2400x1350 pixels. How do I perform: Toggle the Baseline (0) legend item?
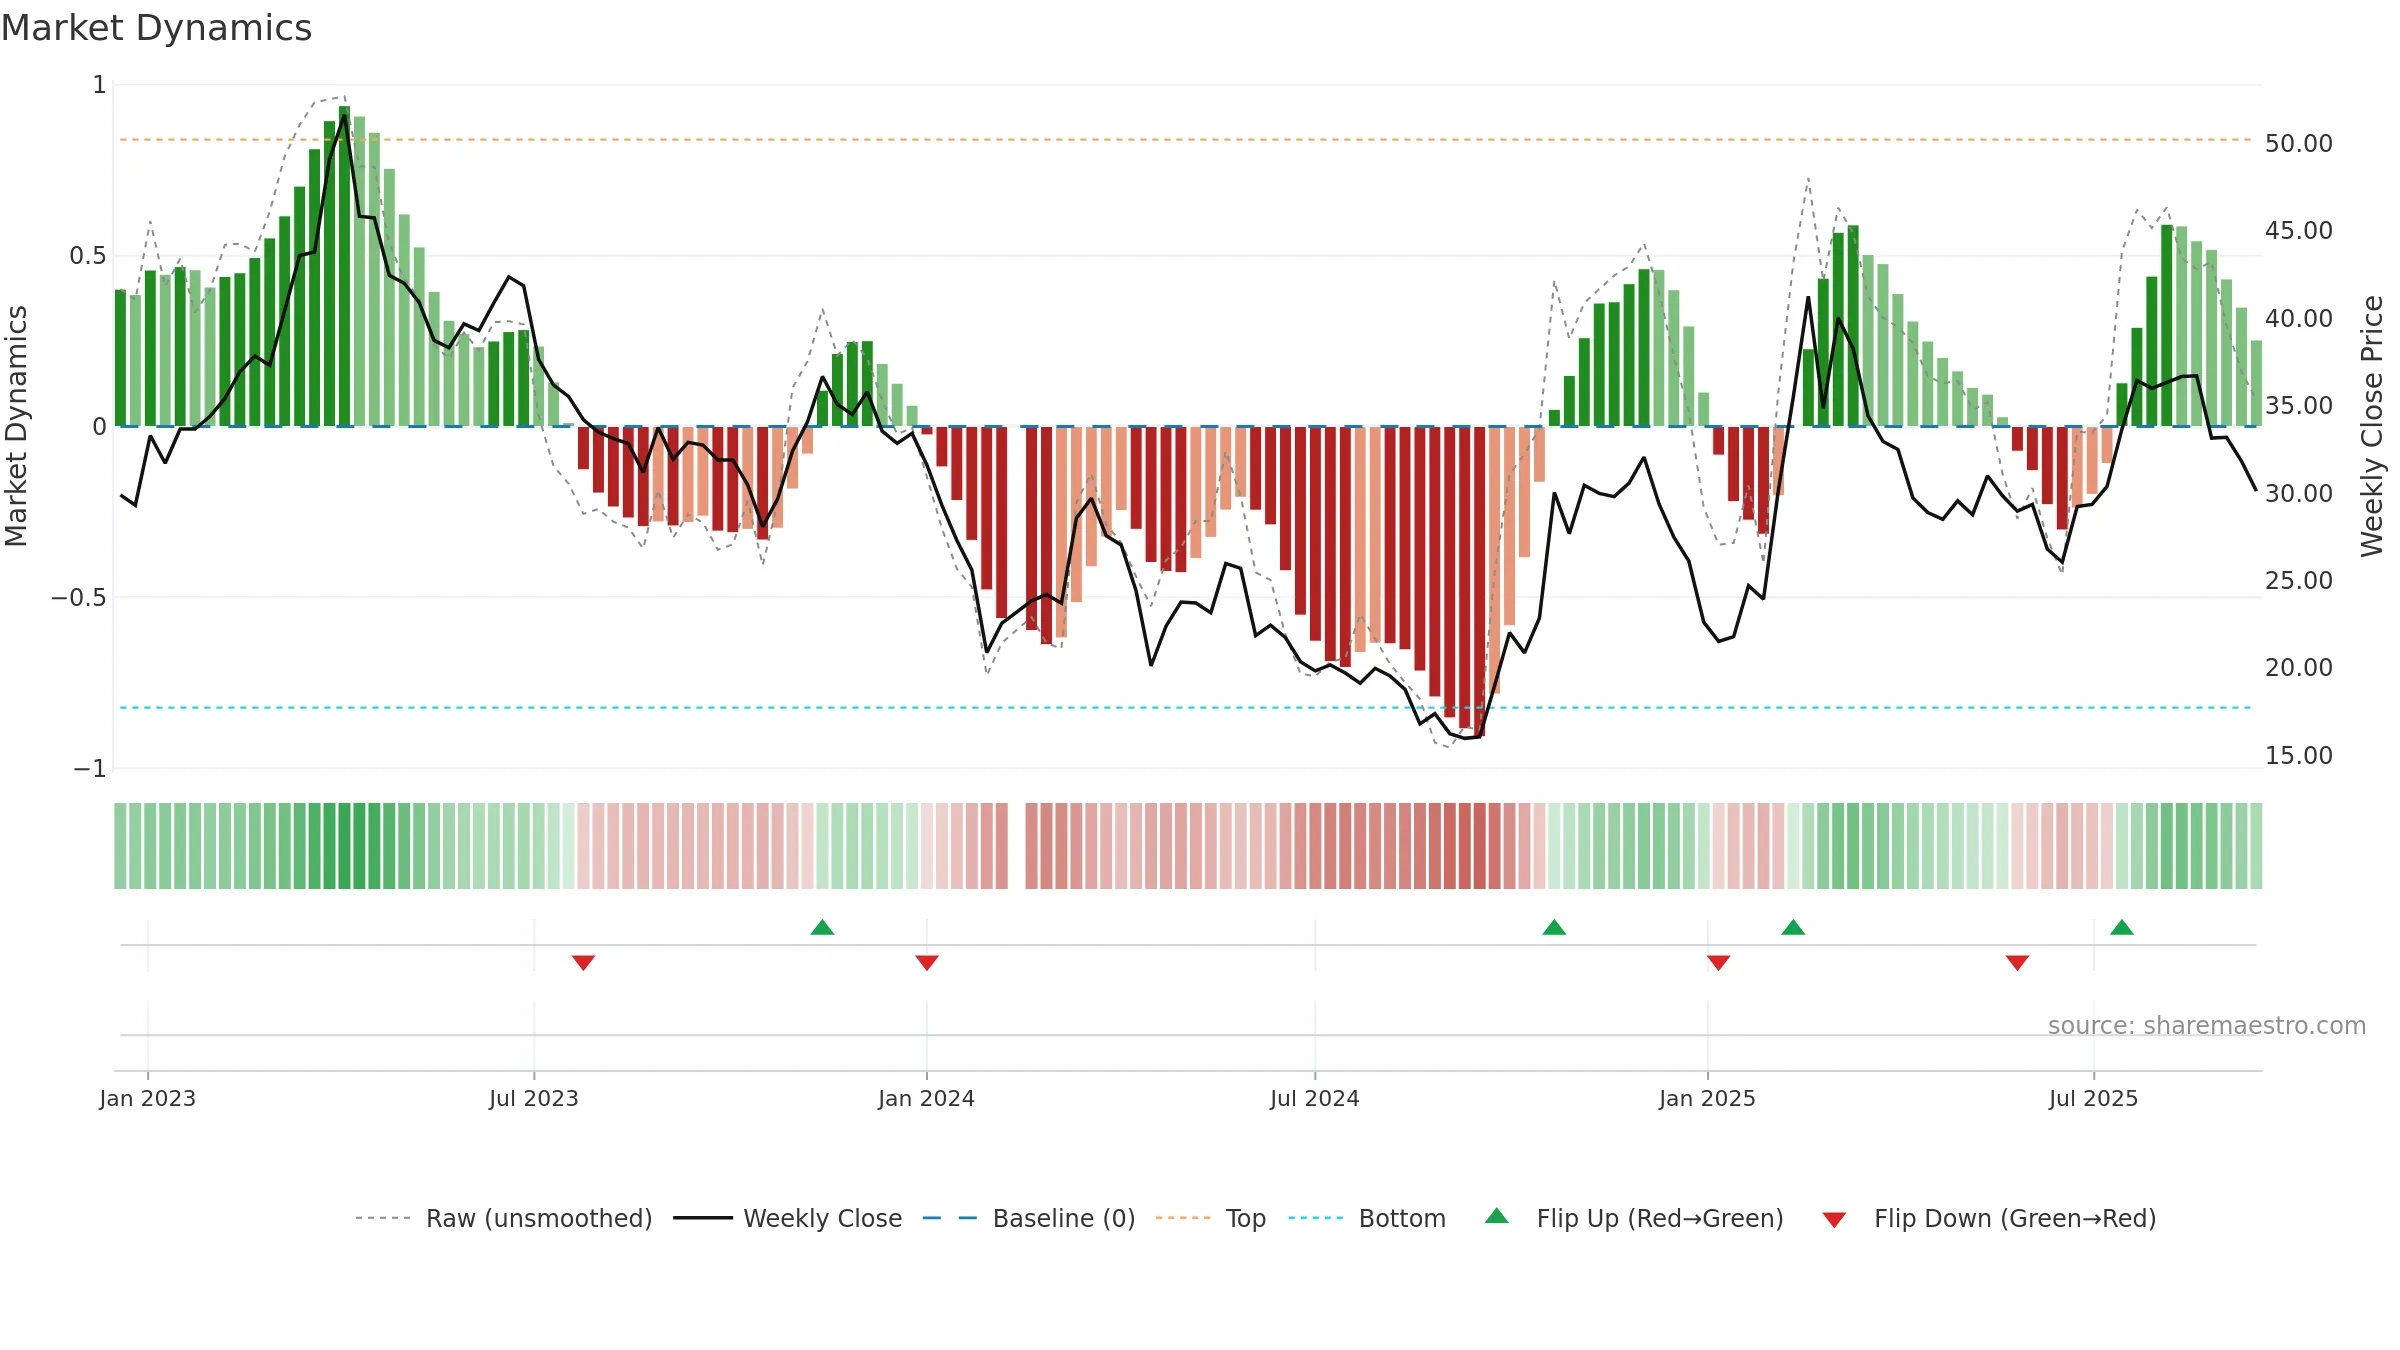coord(1028,1218)
